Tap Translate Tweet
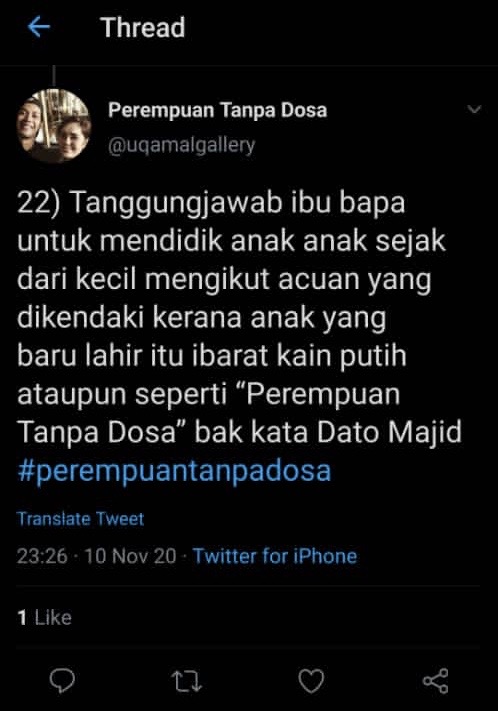The width and height of the screenshot is (498, 711). pos(80,519)
